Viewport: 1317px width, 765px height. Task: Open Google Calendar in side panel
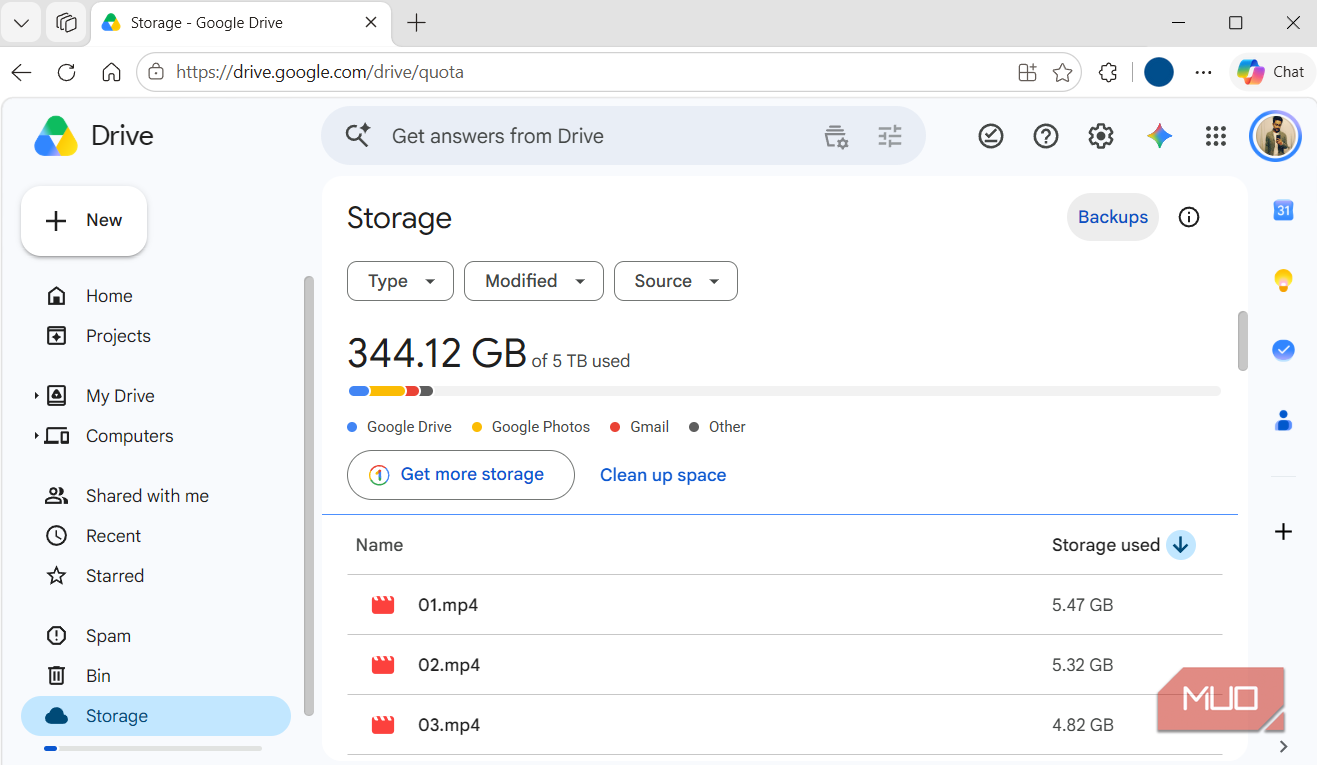[x=1284, y=211]
